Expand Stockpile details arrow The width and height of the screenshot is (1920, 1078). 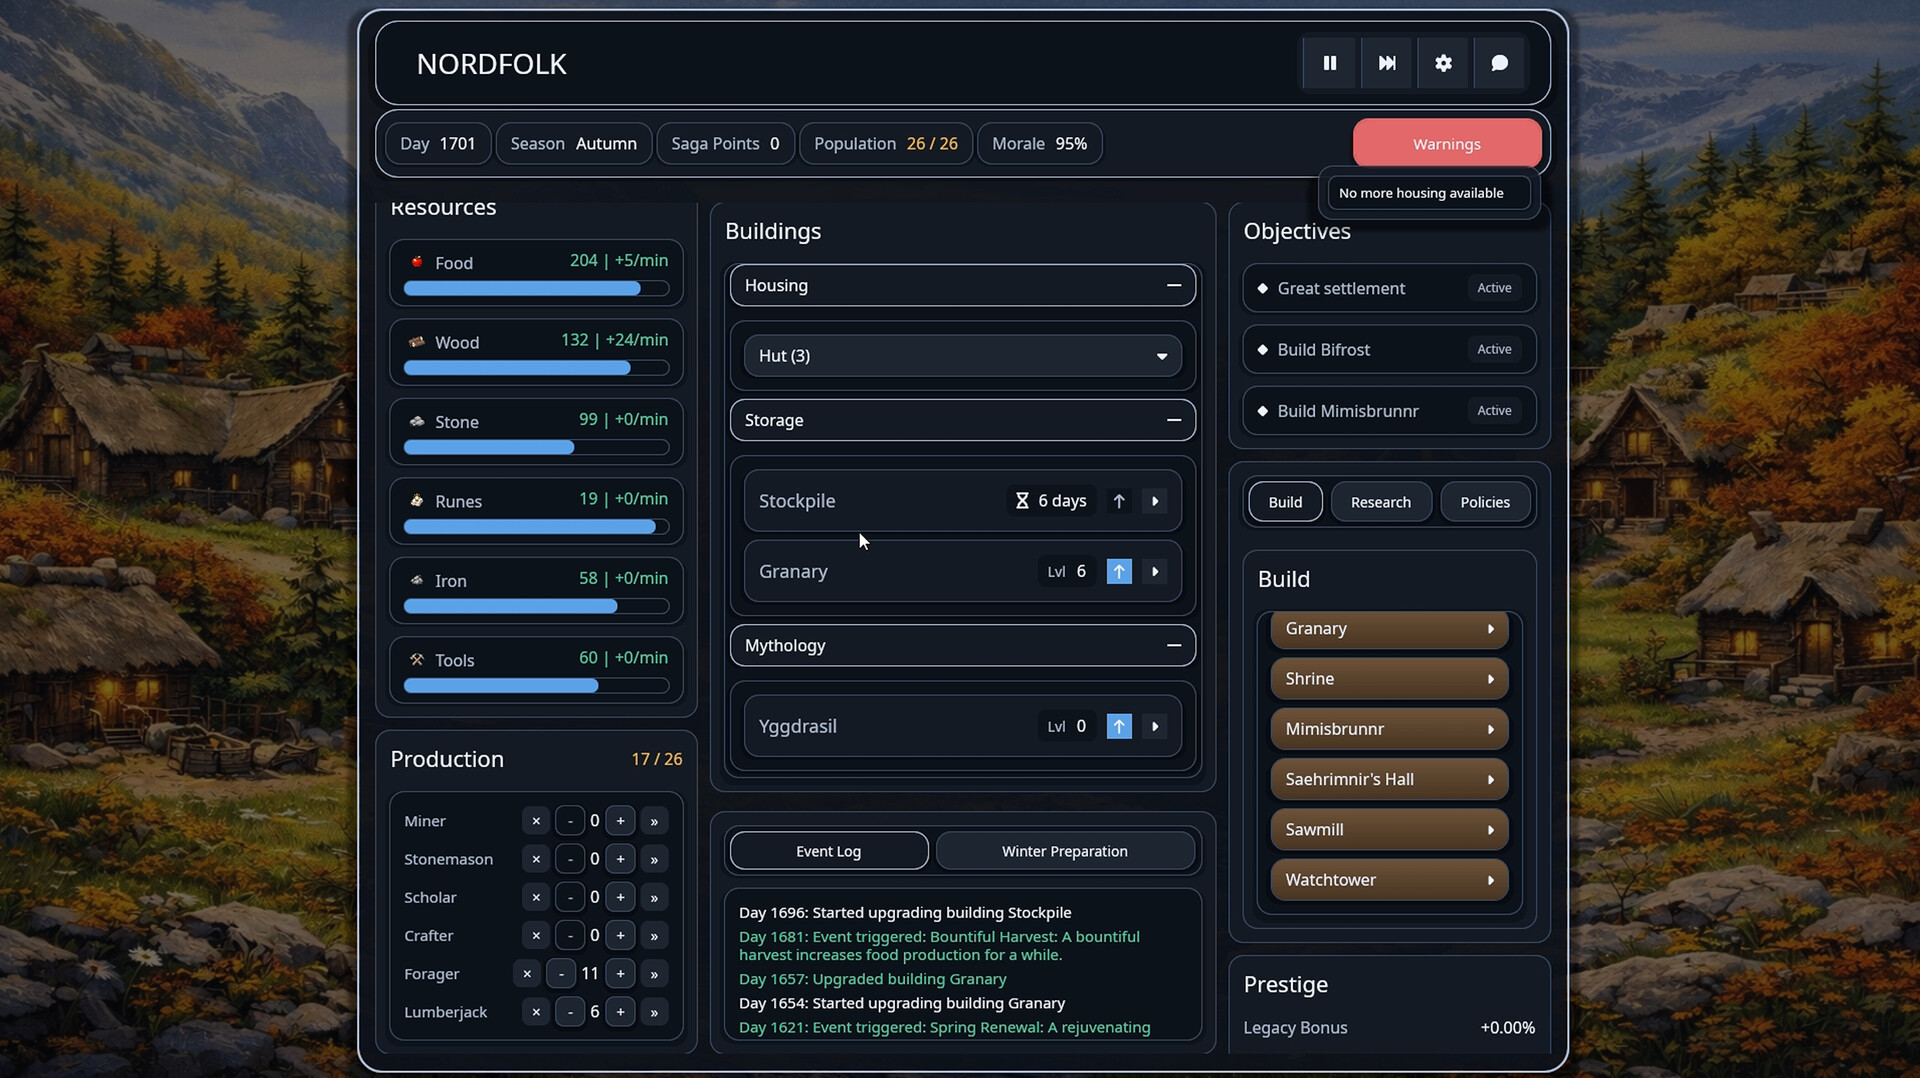[1155, 501]
